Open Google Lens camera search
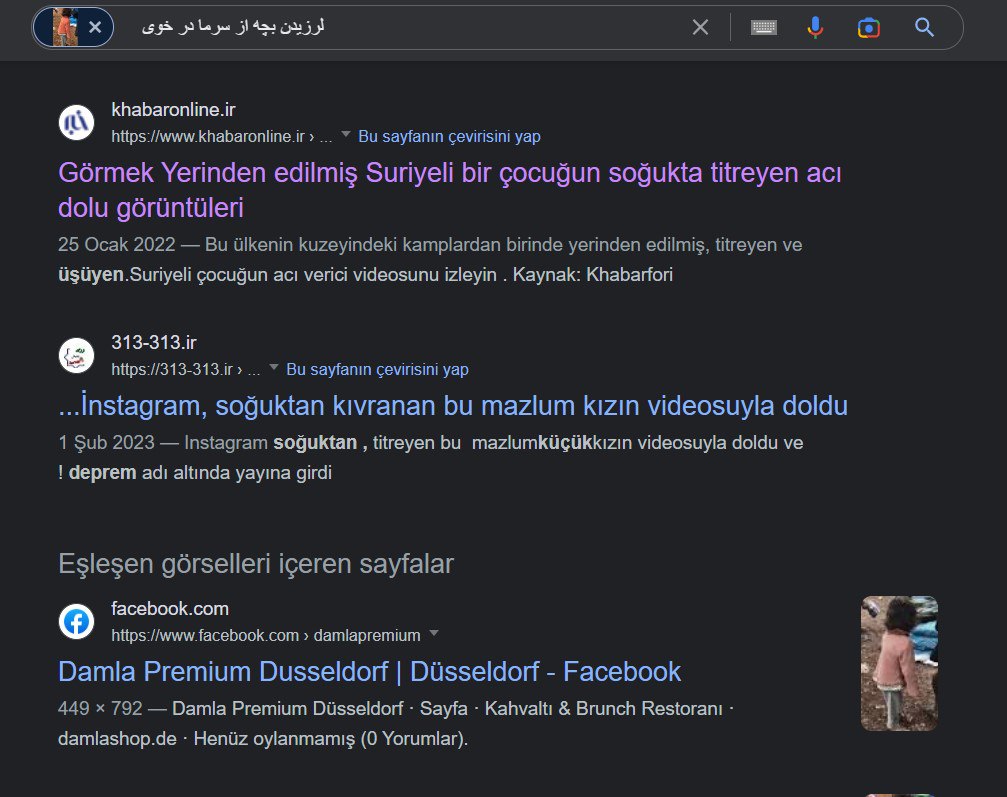This screenshot has height=797, width=1007. (x=868, y=28)
